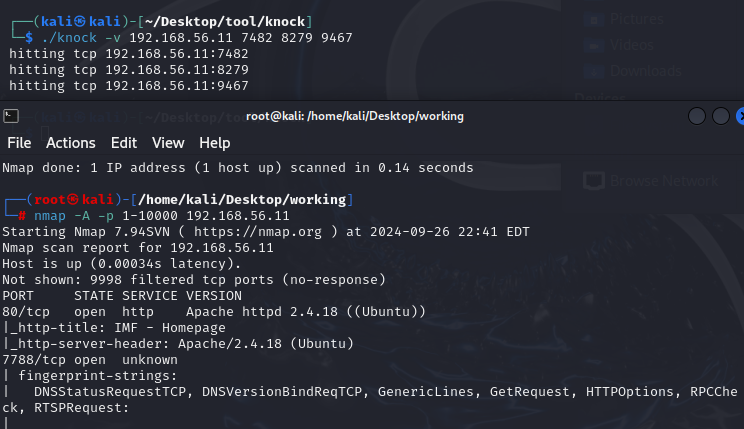Maximize the root@kali terminal window
The width and height of the screenshot is (744, 429).
721,116
